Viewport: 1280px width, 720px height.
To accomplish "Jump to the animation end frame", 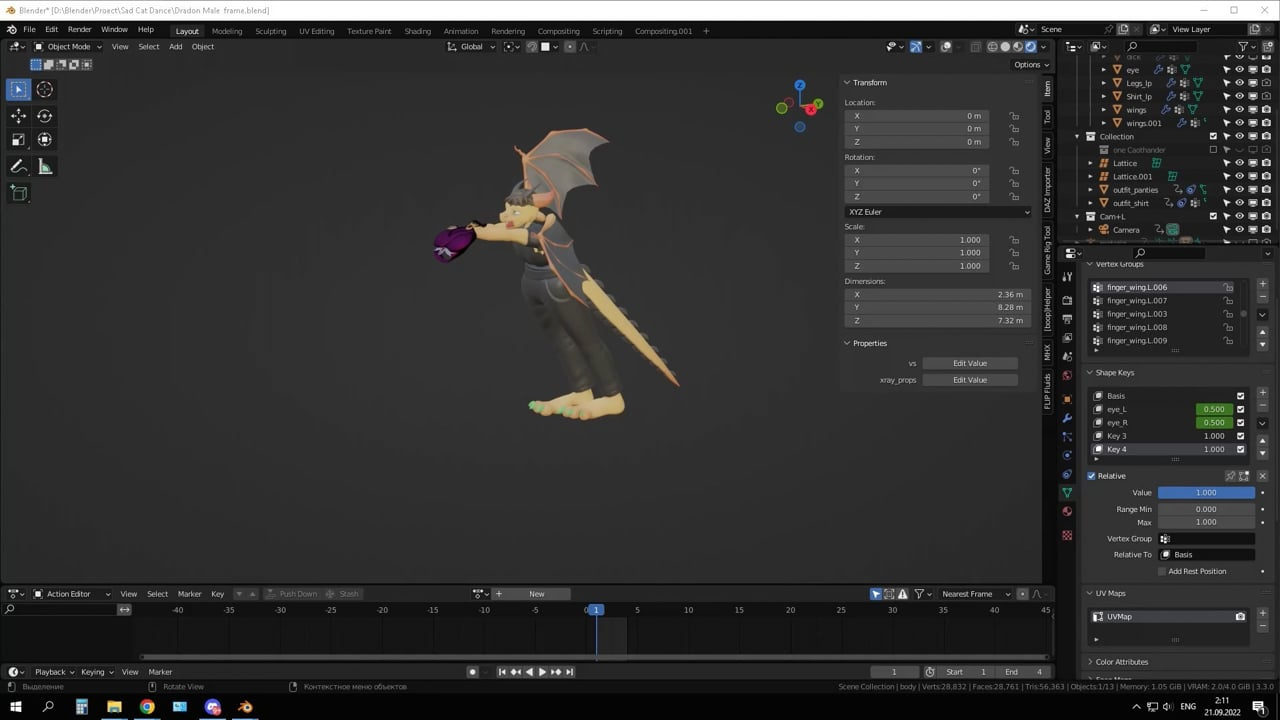I will coord(569,672).
